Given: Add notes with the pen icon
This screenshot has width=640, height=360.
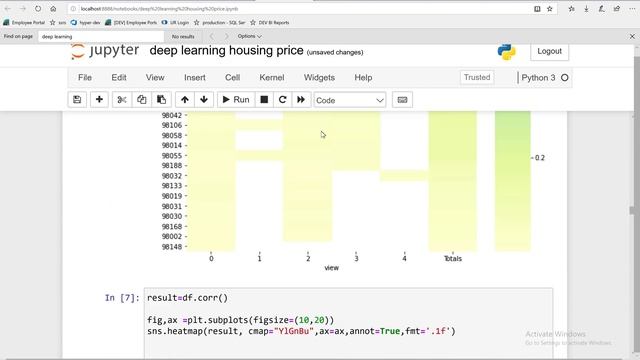Looking at the screenshot, I should (x=602, y=9).
